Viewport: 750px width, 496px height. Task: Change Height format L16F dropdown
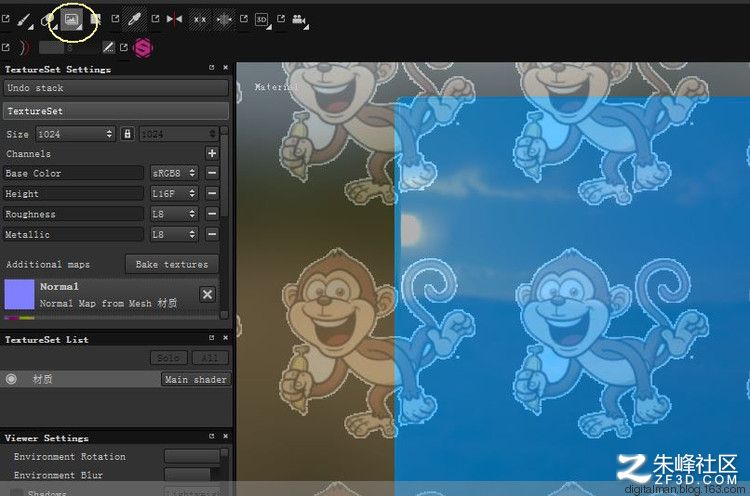click(174, 193)
